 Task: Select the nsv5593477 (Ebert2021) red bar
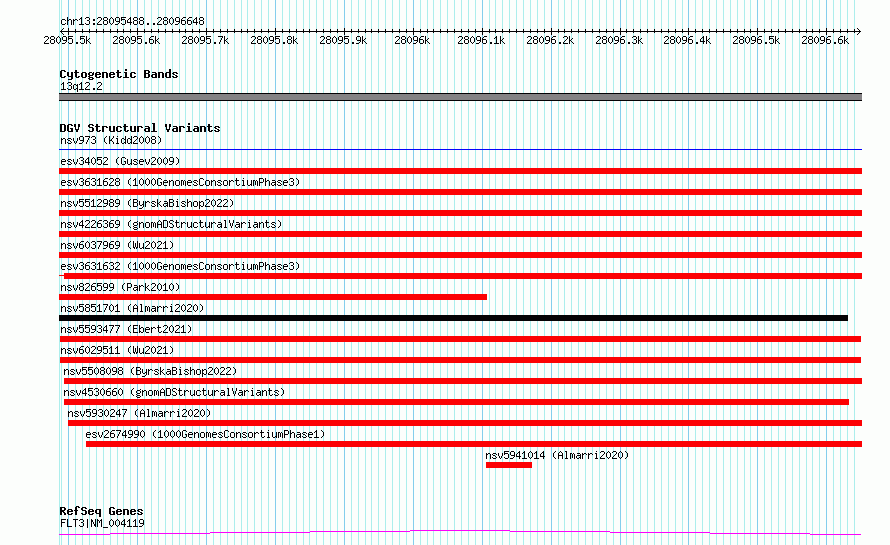(x=460, y=339)
